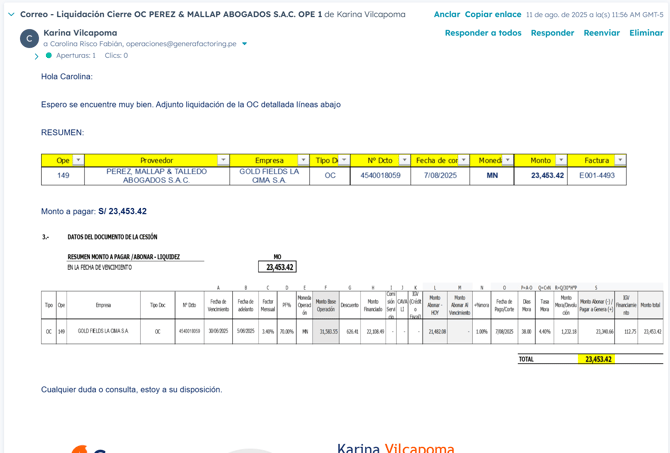Expand the Aperturas tracking details chevron
The height and width of the screenshot is (453, 670).
[x=36, y=56]
